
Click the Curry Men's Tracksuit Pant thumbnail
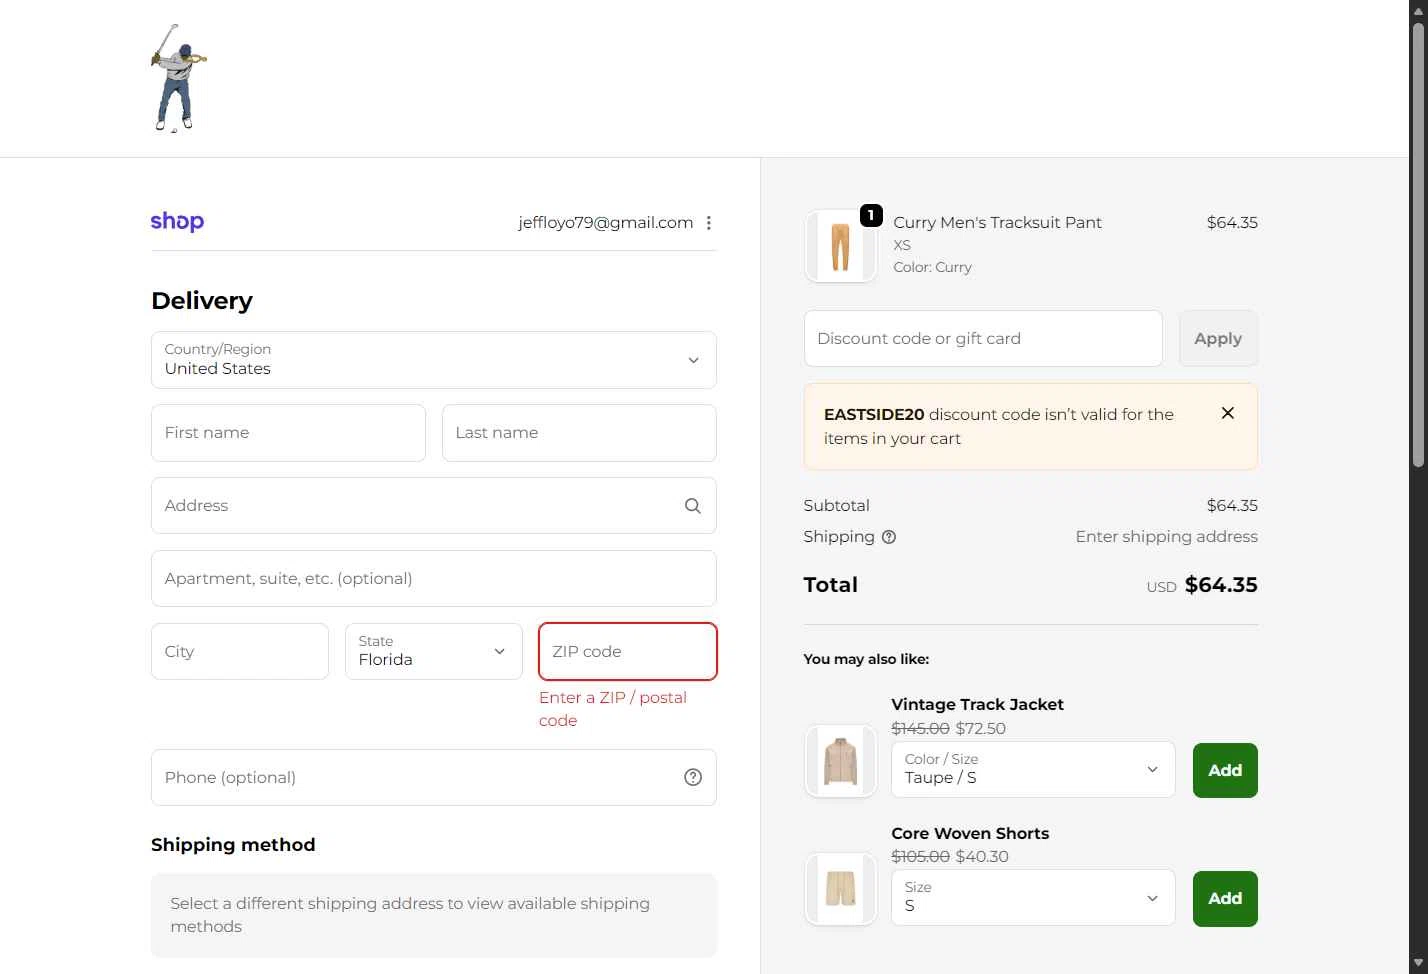(840, 246)
